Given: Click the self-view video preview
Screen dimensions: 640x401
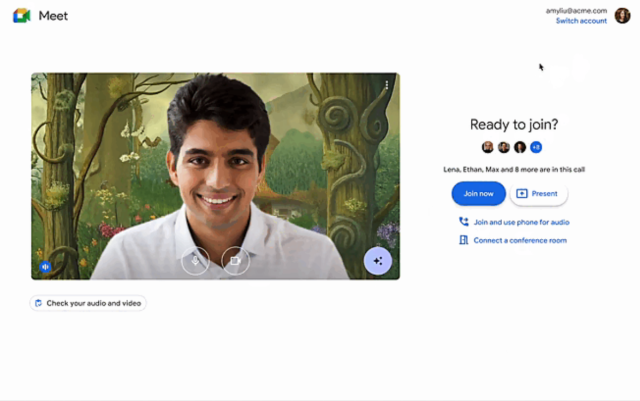Looking at the screenshot, I should pos(215,160).
